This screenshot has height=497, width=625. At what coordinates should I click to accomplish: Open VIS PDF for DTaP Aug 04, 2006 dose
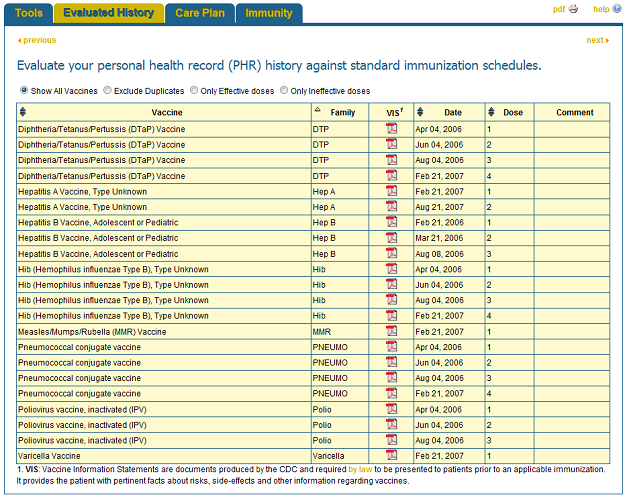click(391, 159)
